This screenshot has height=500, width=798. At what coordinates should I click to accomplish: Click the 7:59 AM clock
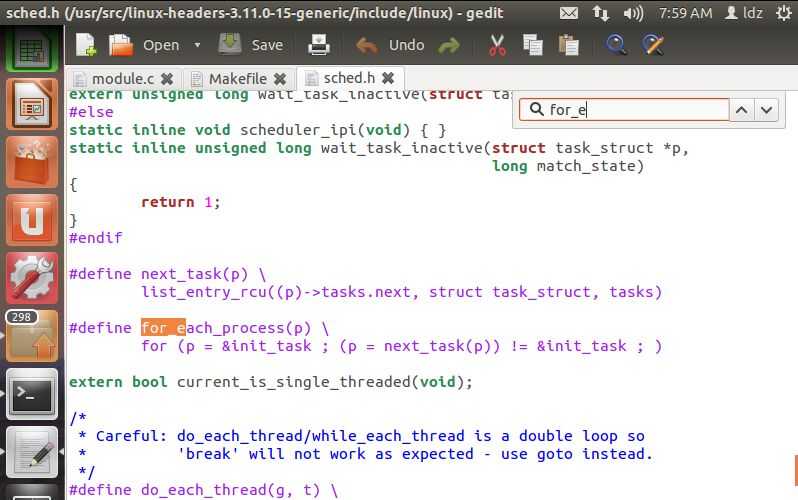click(x=685, y=13)
